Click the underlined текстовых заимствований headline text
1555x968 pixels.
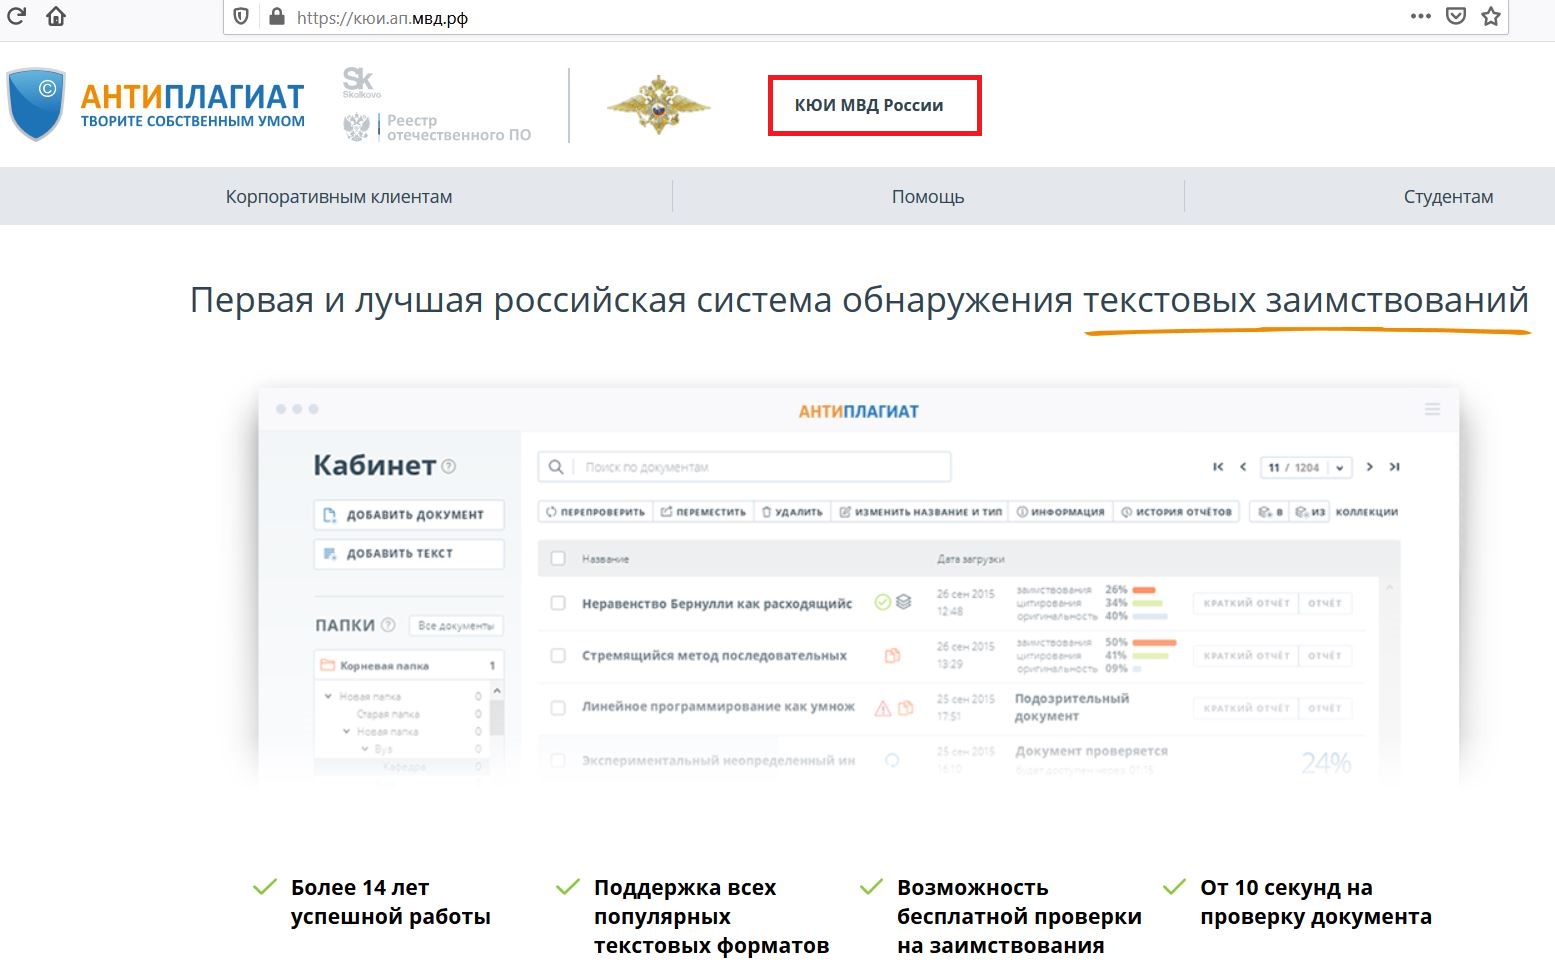tap(1306, 300)
